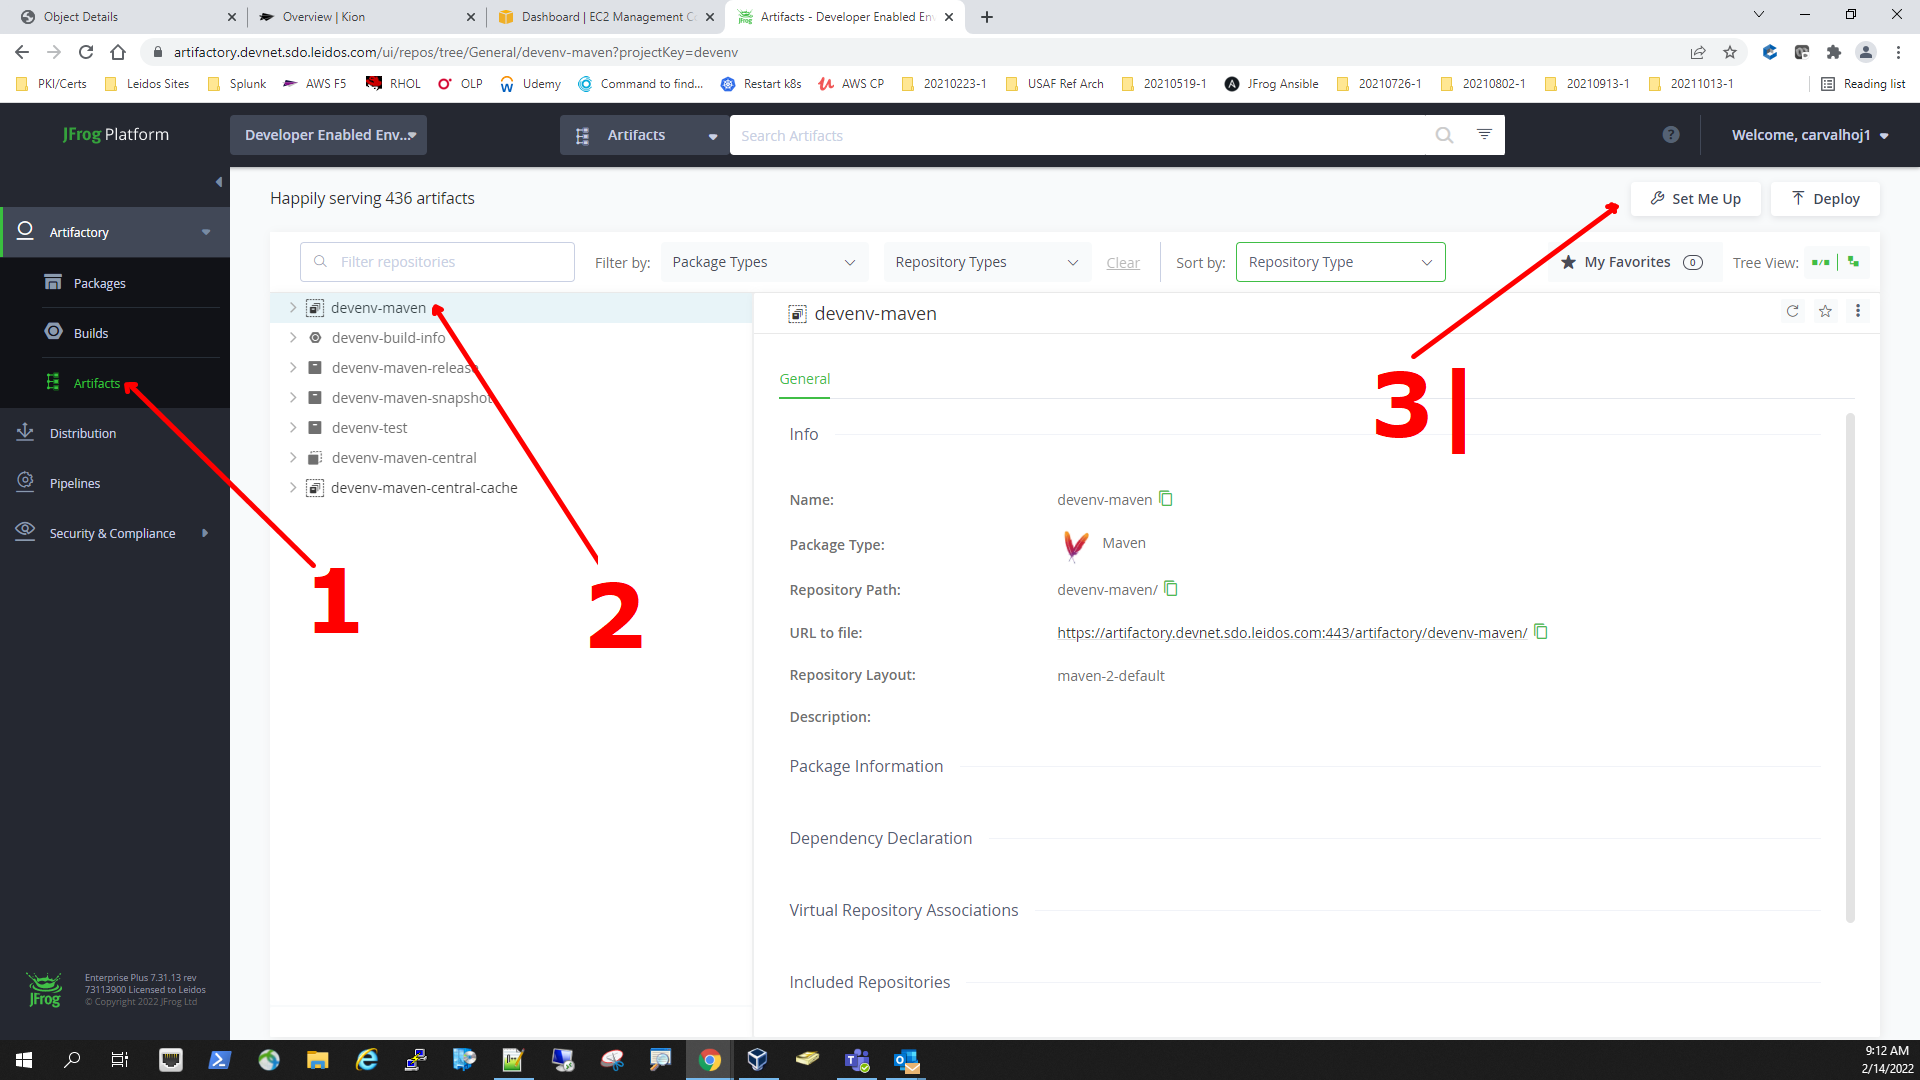Switch tree view to hierarchical mode
The width and height of the screenshot is (1920, 1080).
(1854, 262)
